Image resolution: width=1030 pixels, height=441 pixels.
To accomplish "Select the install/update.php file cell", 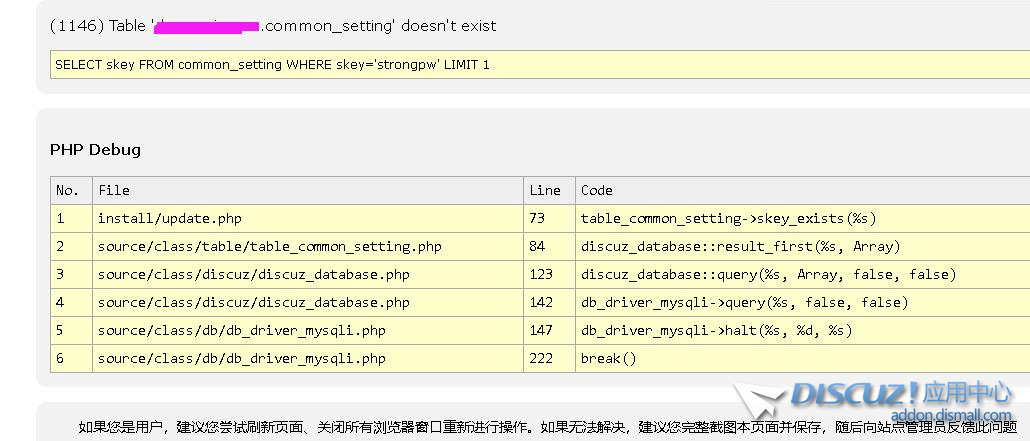I will 169,218.
